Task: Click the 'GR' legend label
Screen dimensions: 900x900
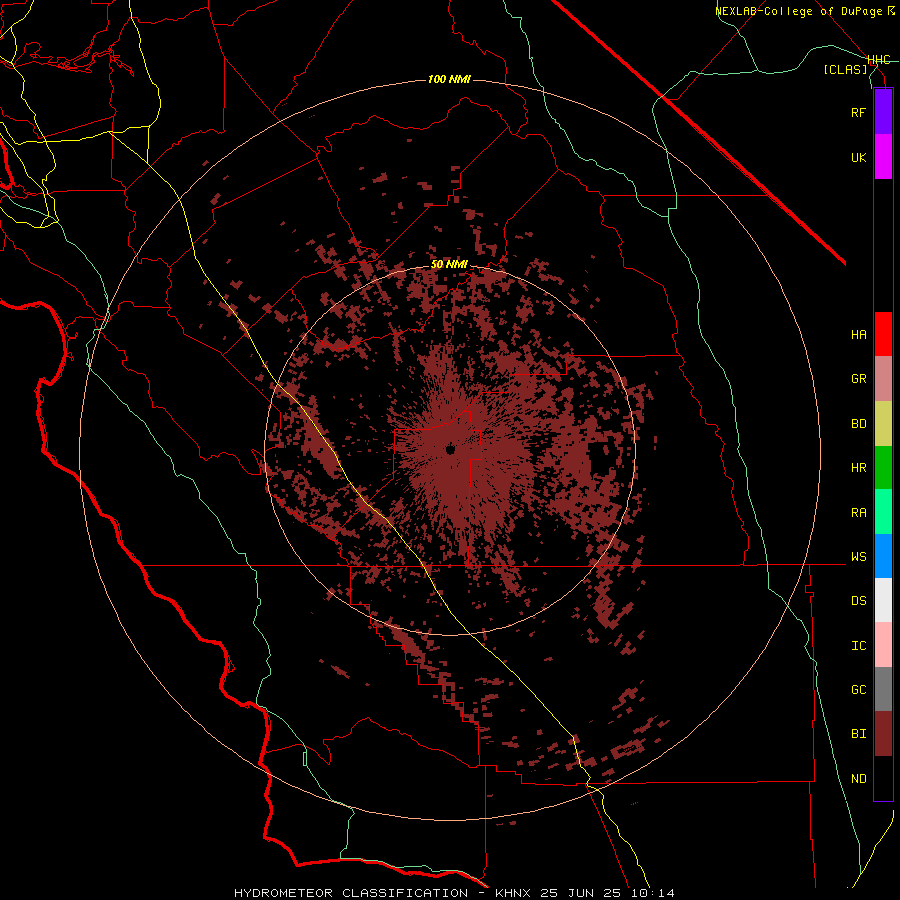Action: [858, 379]
